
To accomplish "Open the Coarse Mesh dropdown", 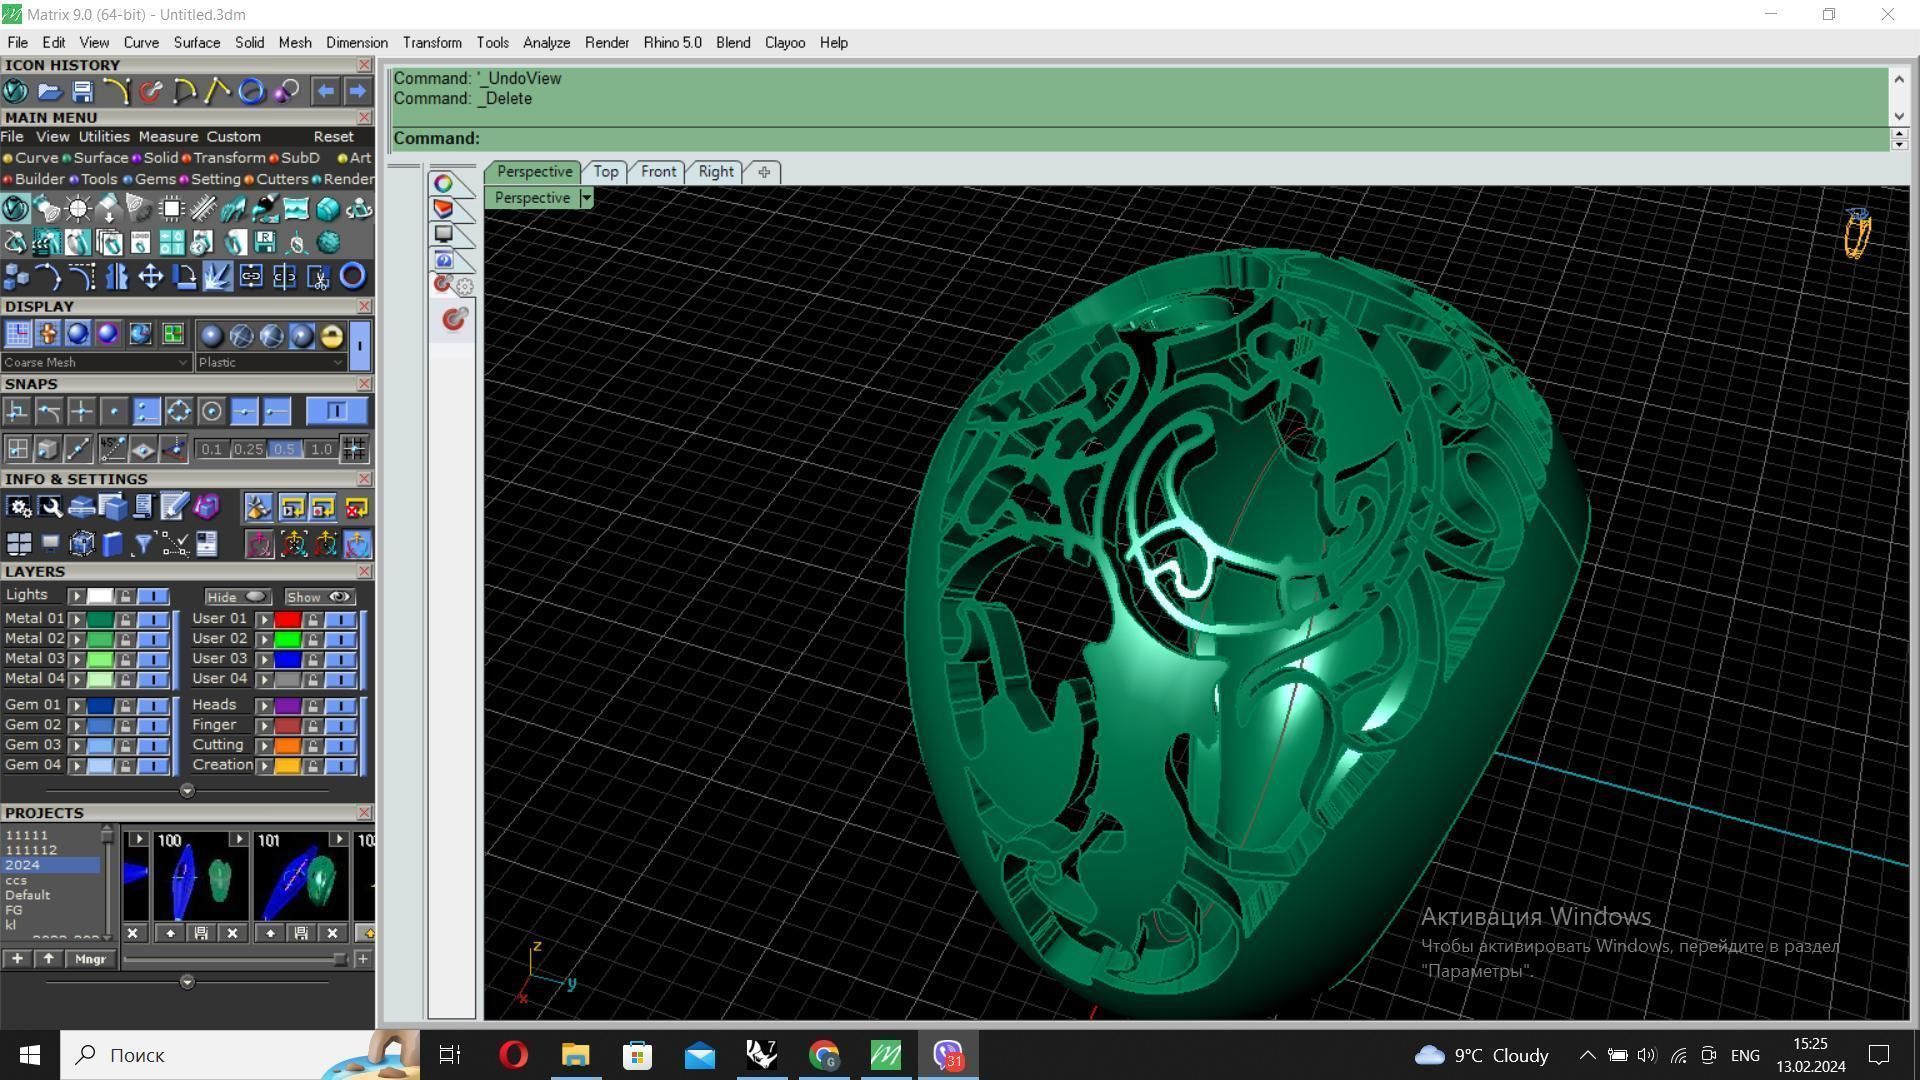I will point(95,362).
